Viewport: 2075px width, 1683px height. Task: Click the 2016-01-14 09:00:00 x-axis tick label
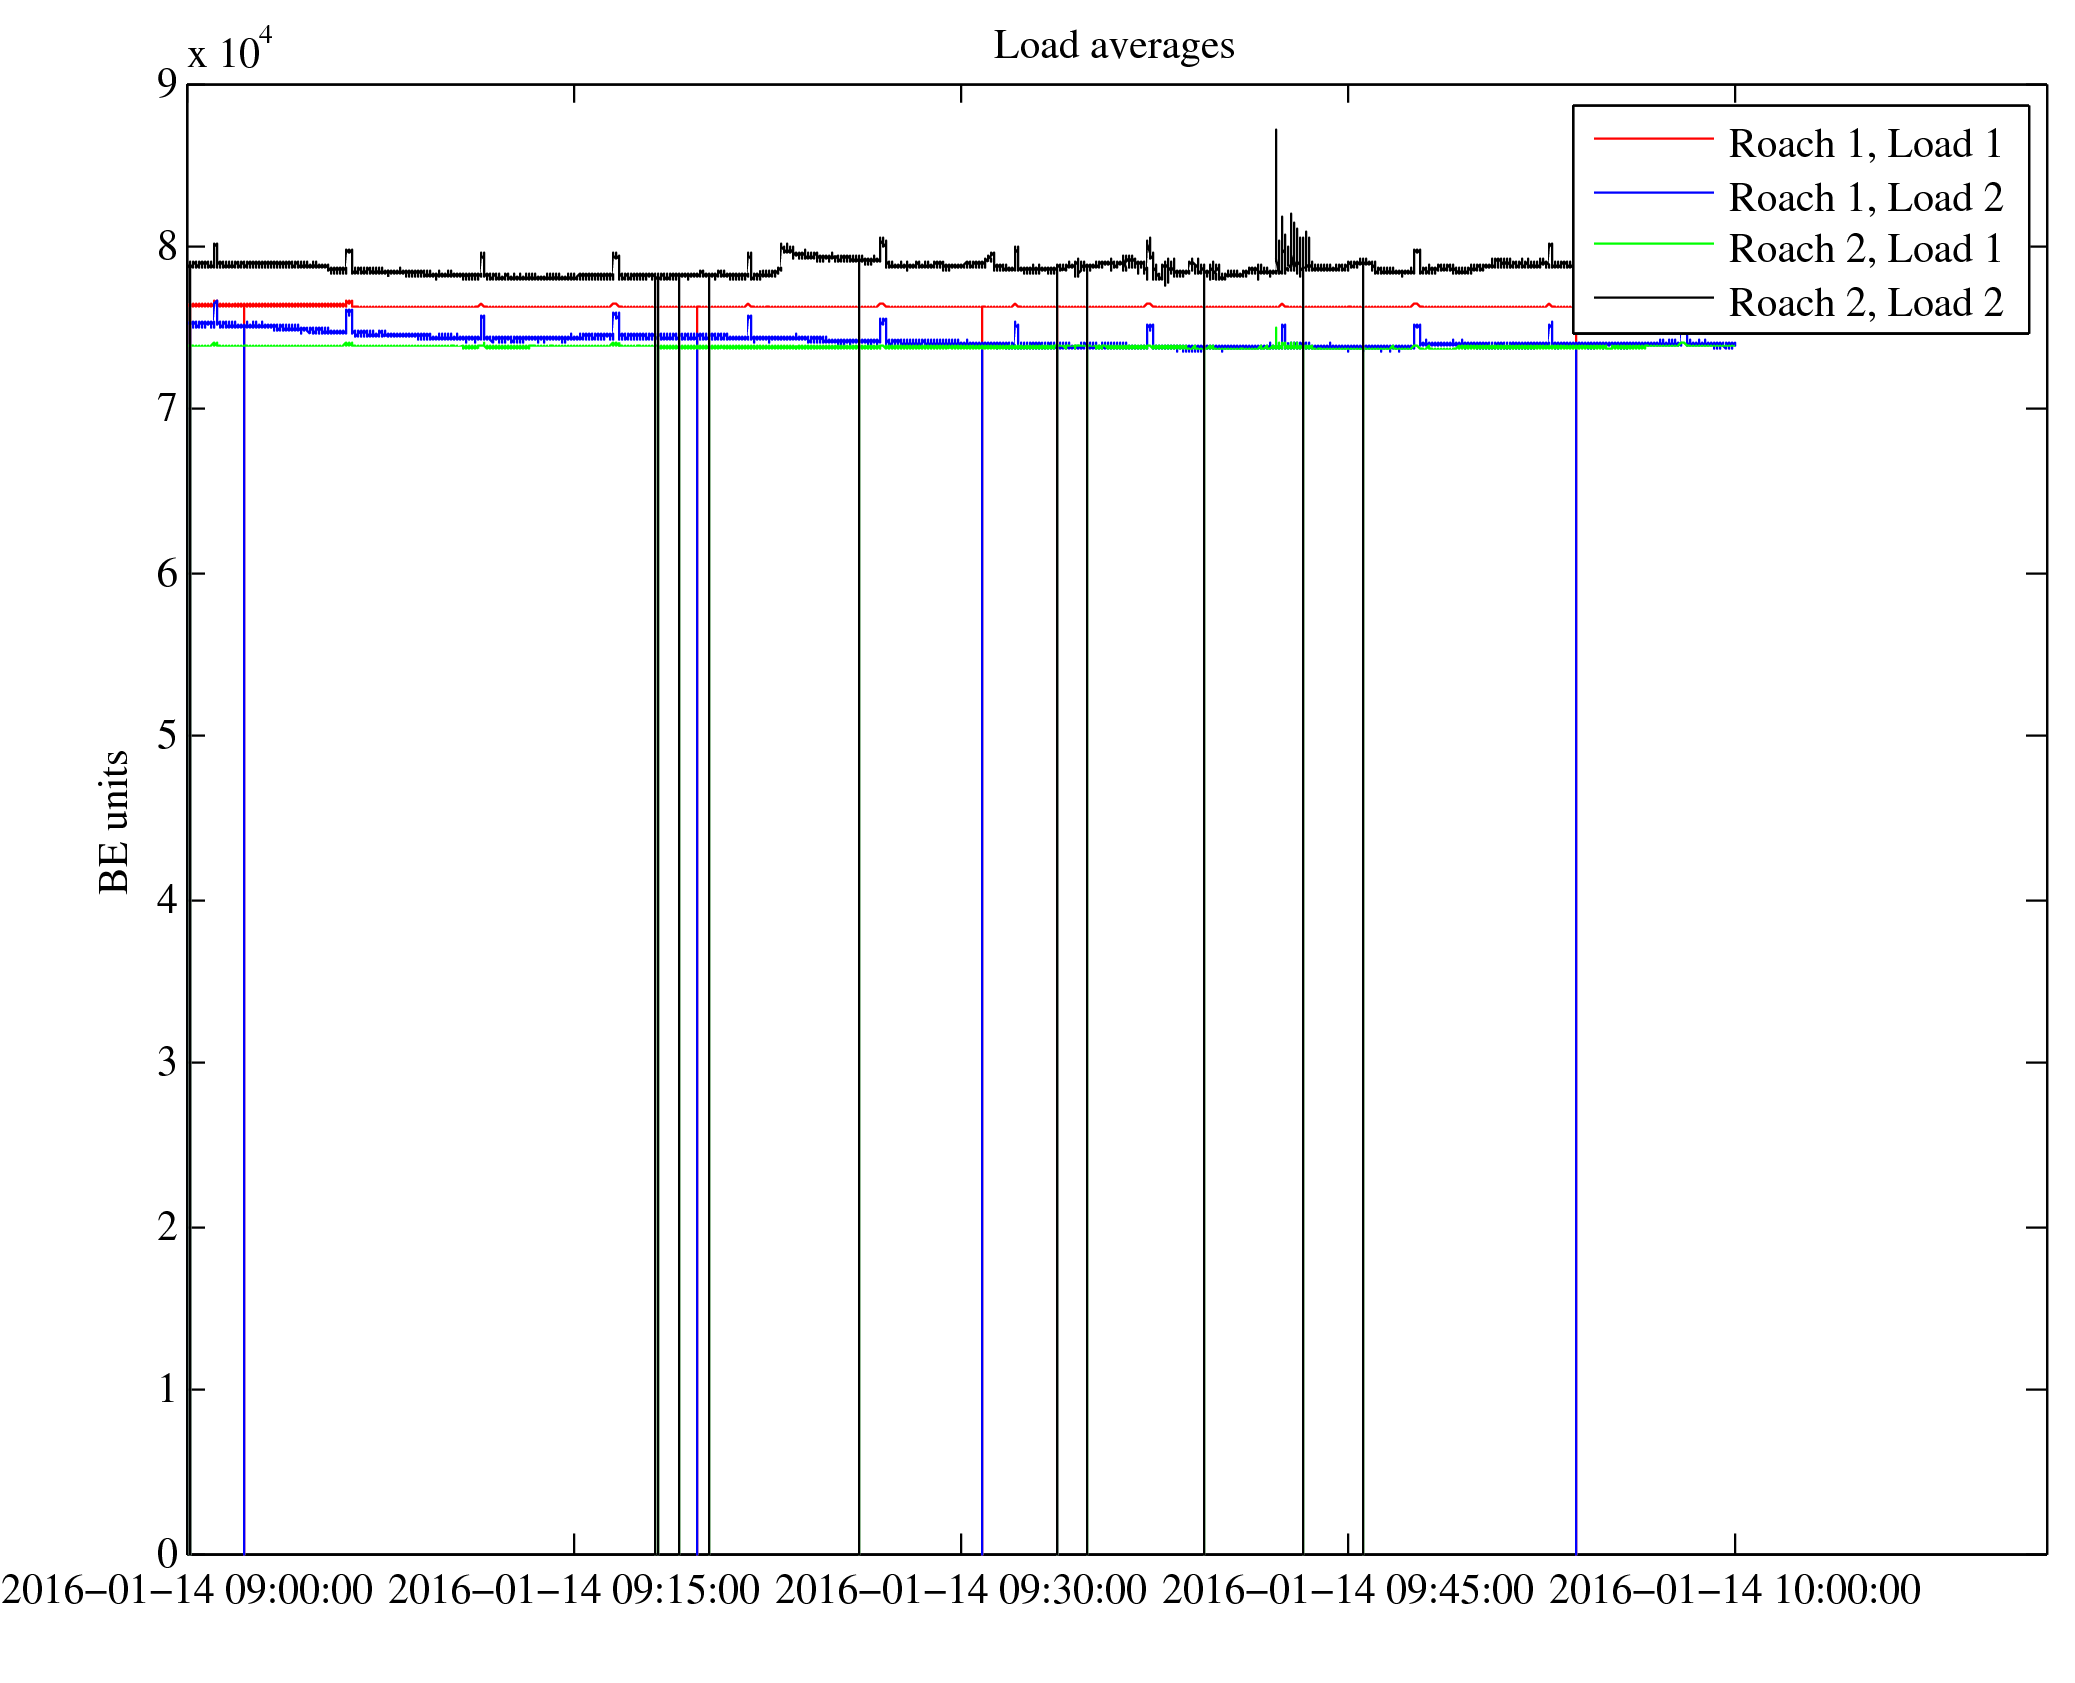[187, 1590]
